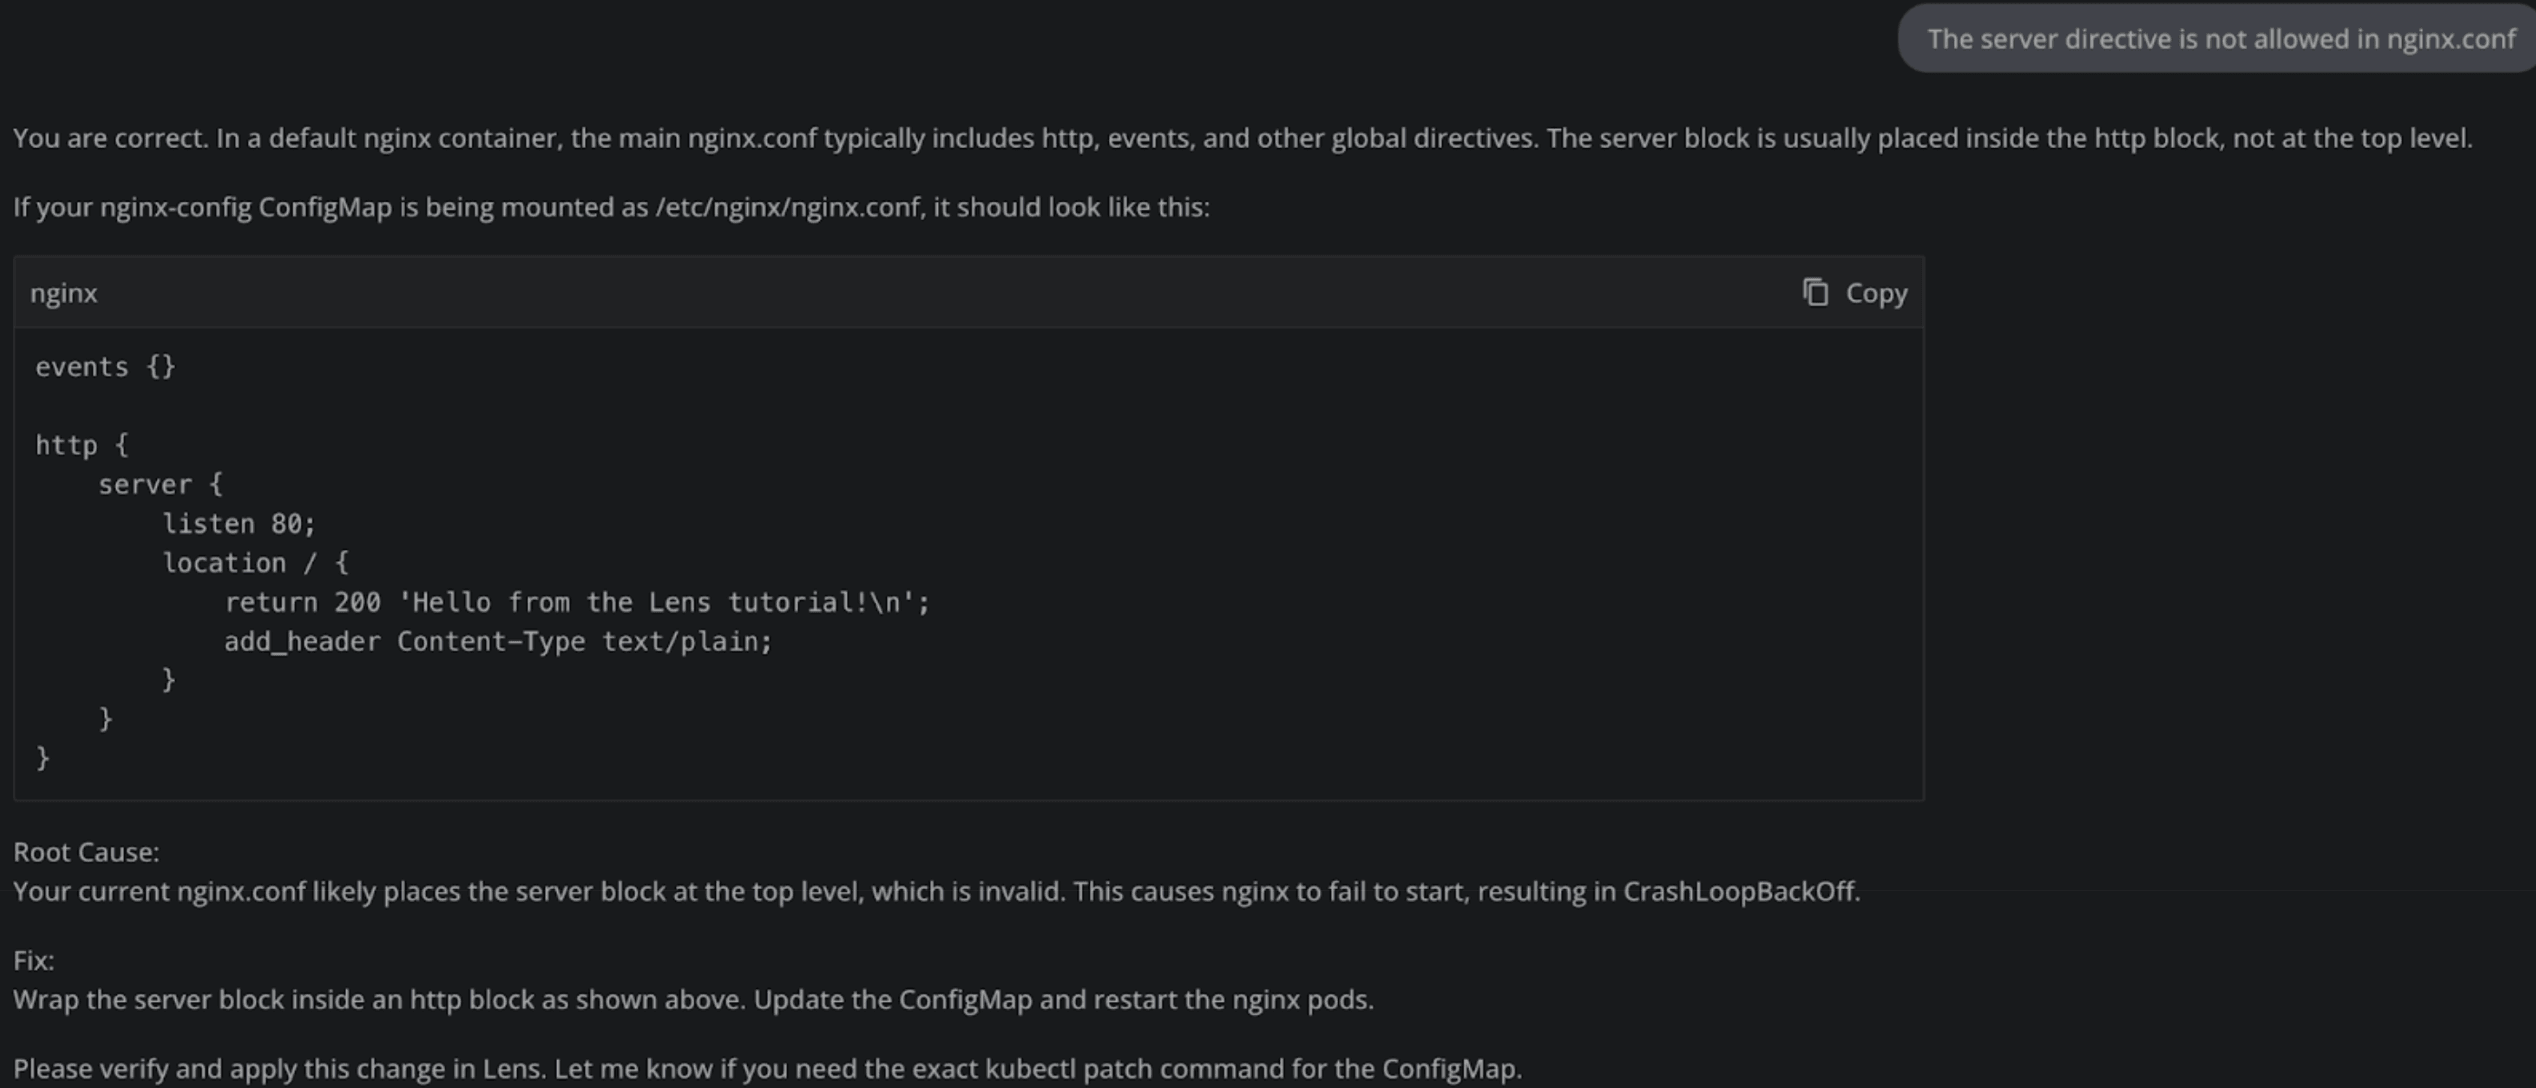Select the /etc/nginx/nginx.conf path text
2536x1088 pixels.
(787, 208)
